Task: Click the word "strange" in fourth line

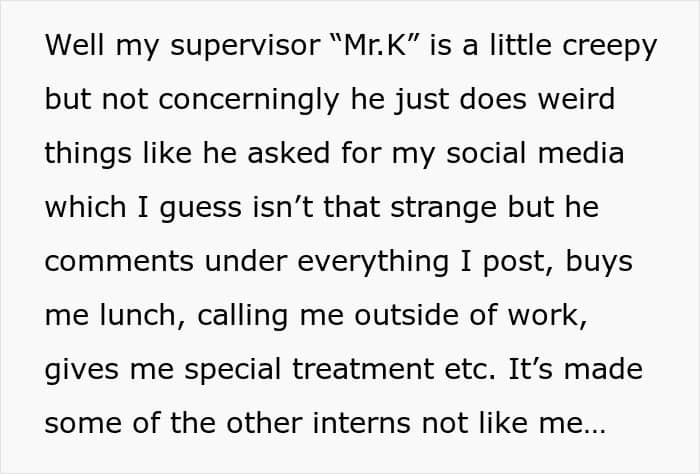Action: (x=443, y=208)
